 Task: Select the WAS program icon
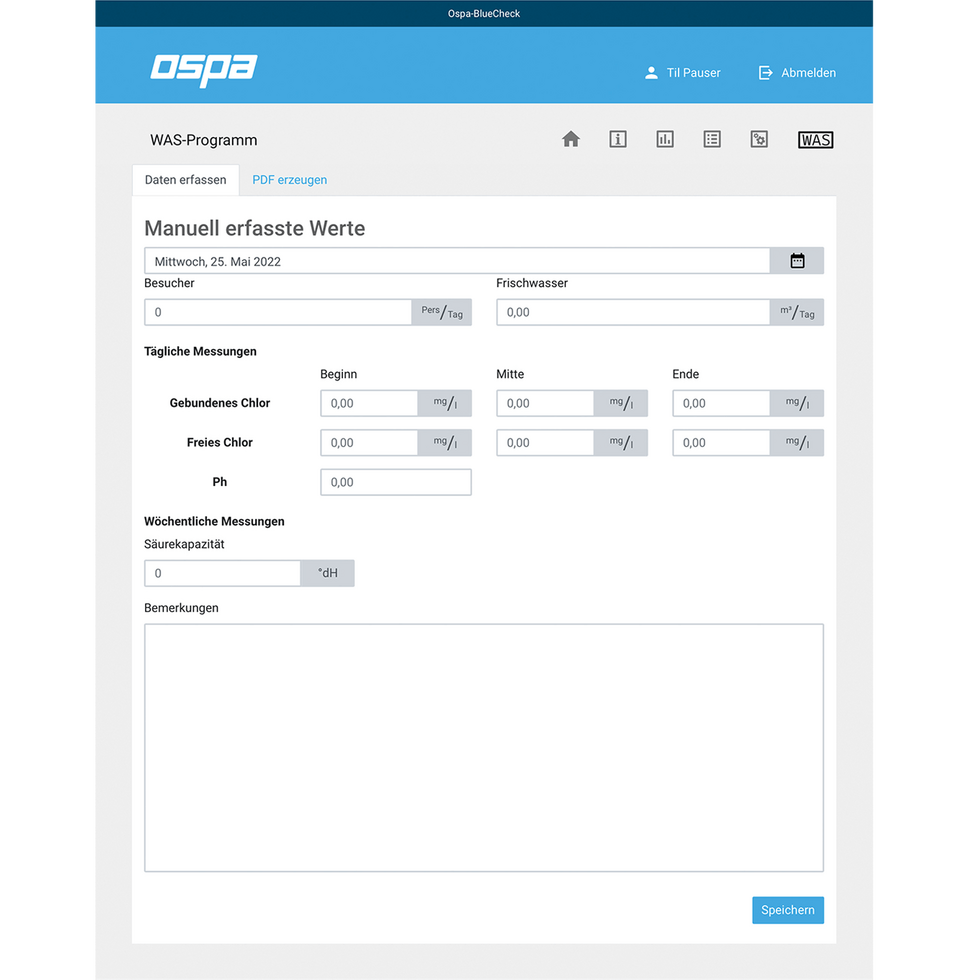[x=815, y=139]
